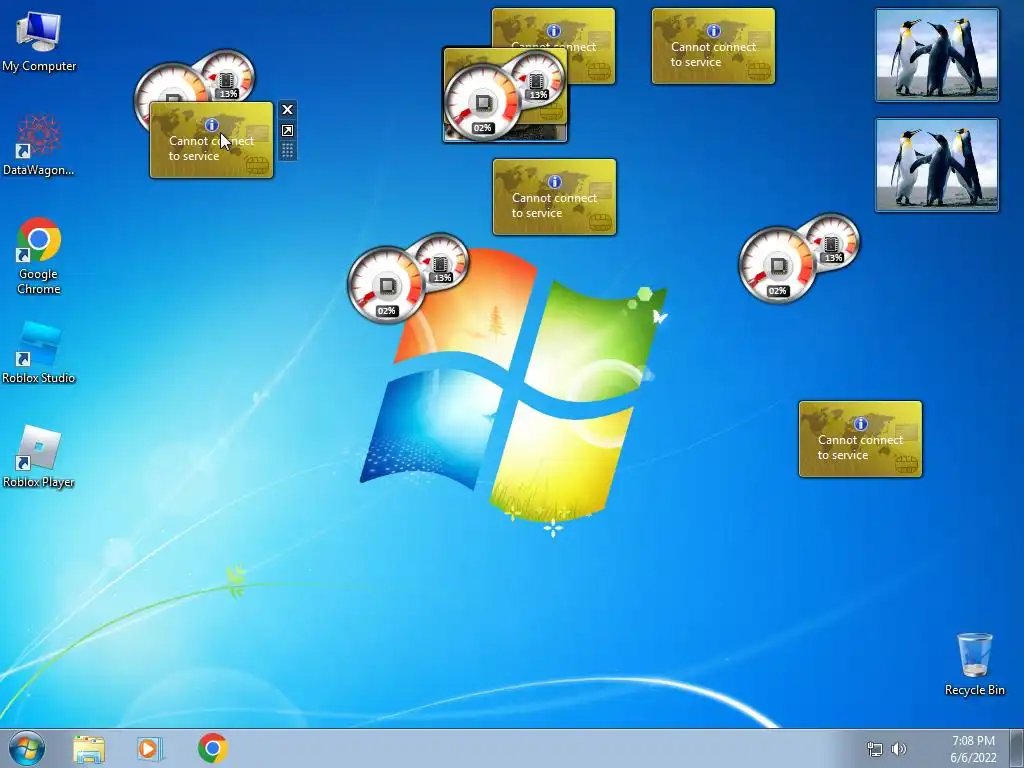
Task: Open the Roblox Player desktop shortcut
Action: (39, 456)
